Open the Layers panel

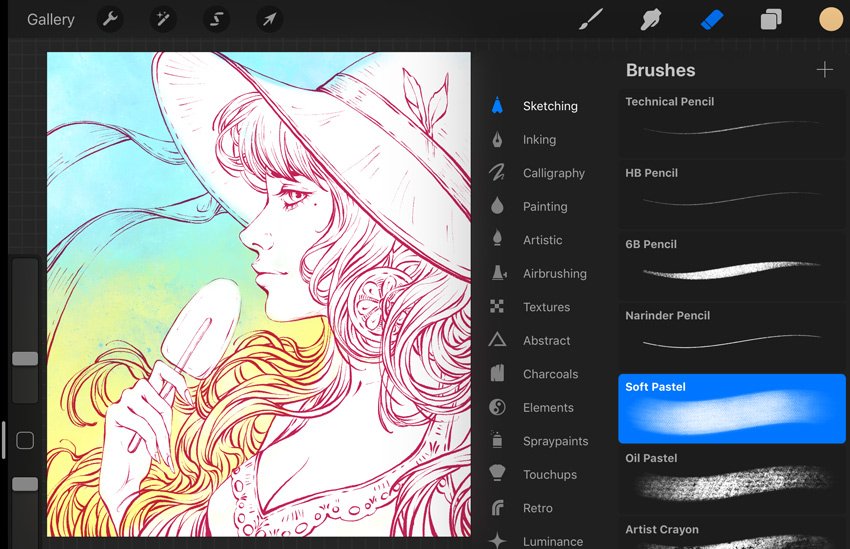click(771, 20)
